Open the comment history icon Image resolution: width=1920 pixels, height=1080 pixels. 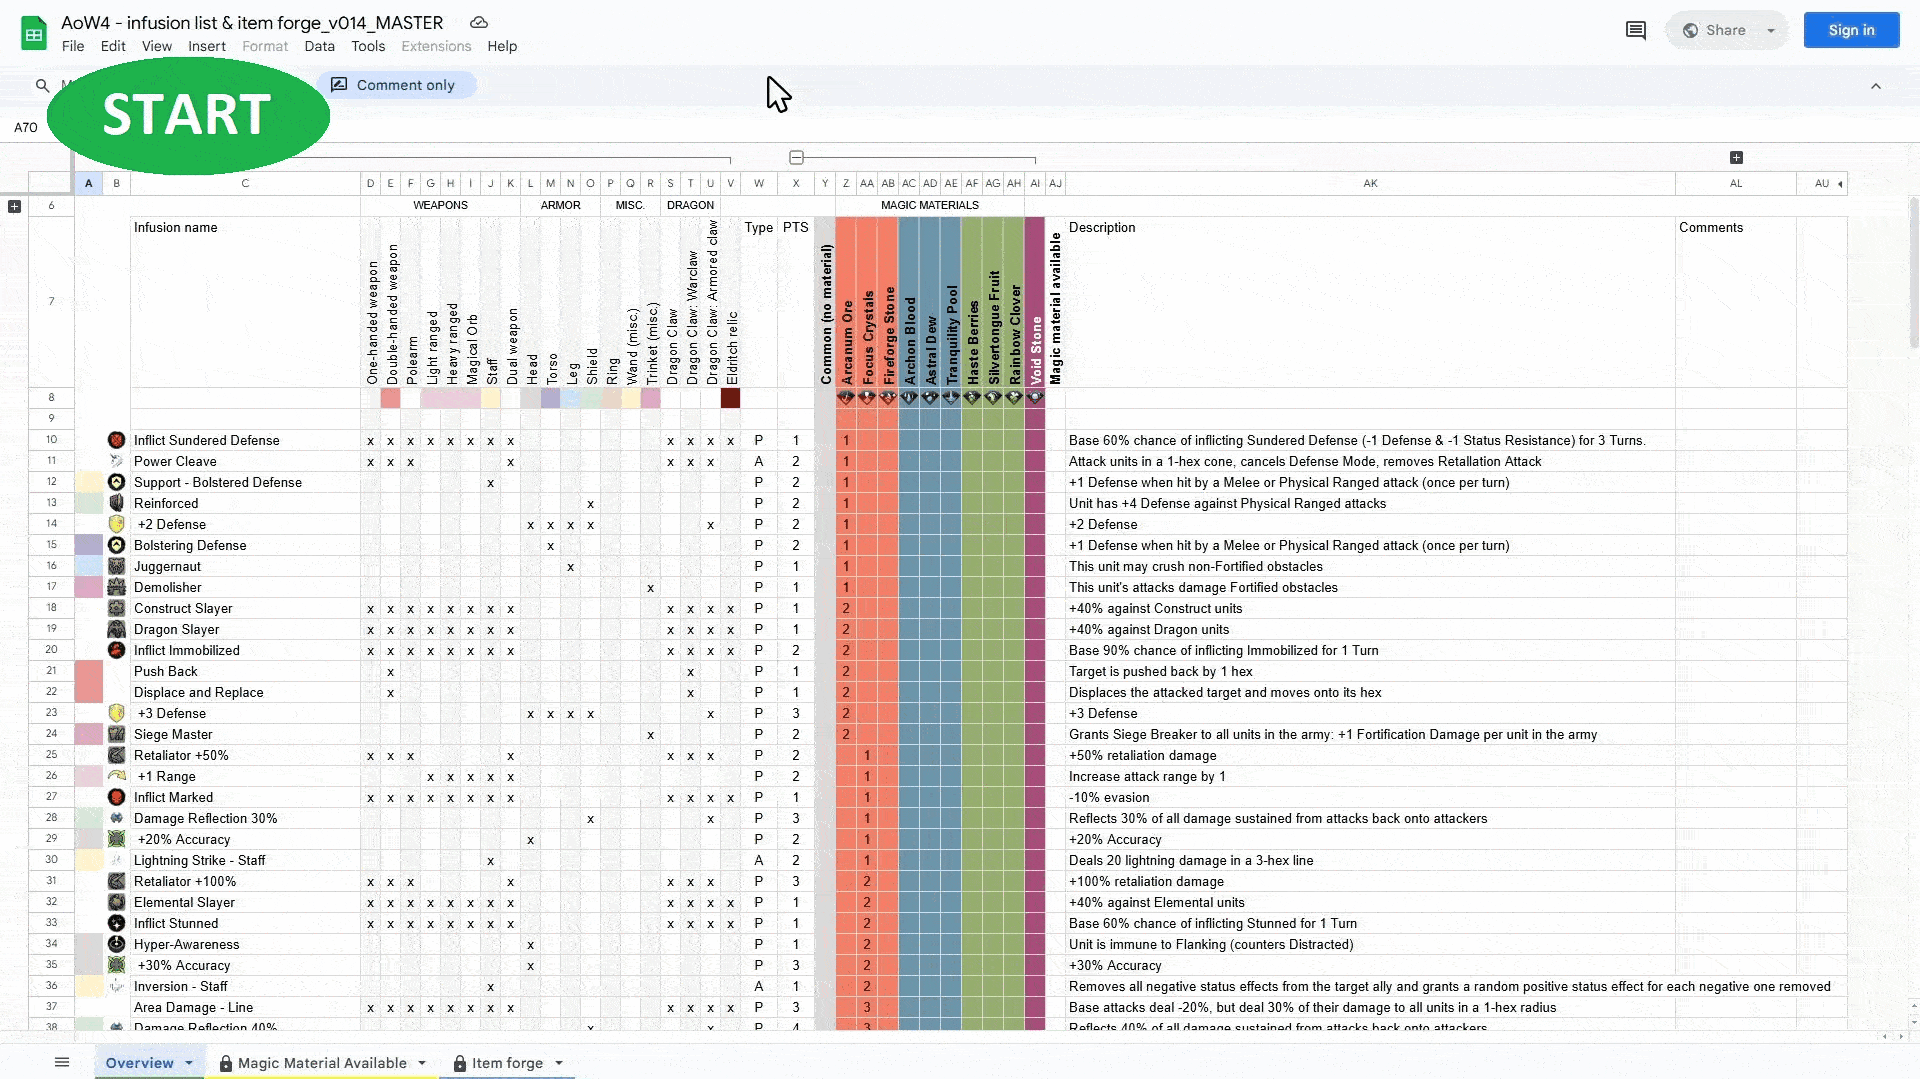(x=1636, y=30)
